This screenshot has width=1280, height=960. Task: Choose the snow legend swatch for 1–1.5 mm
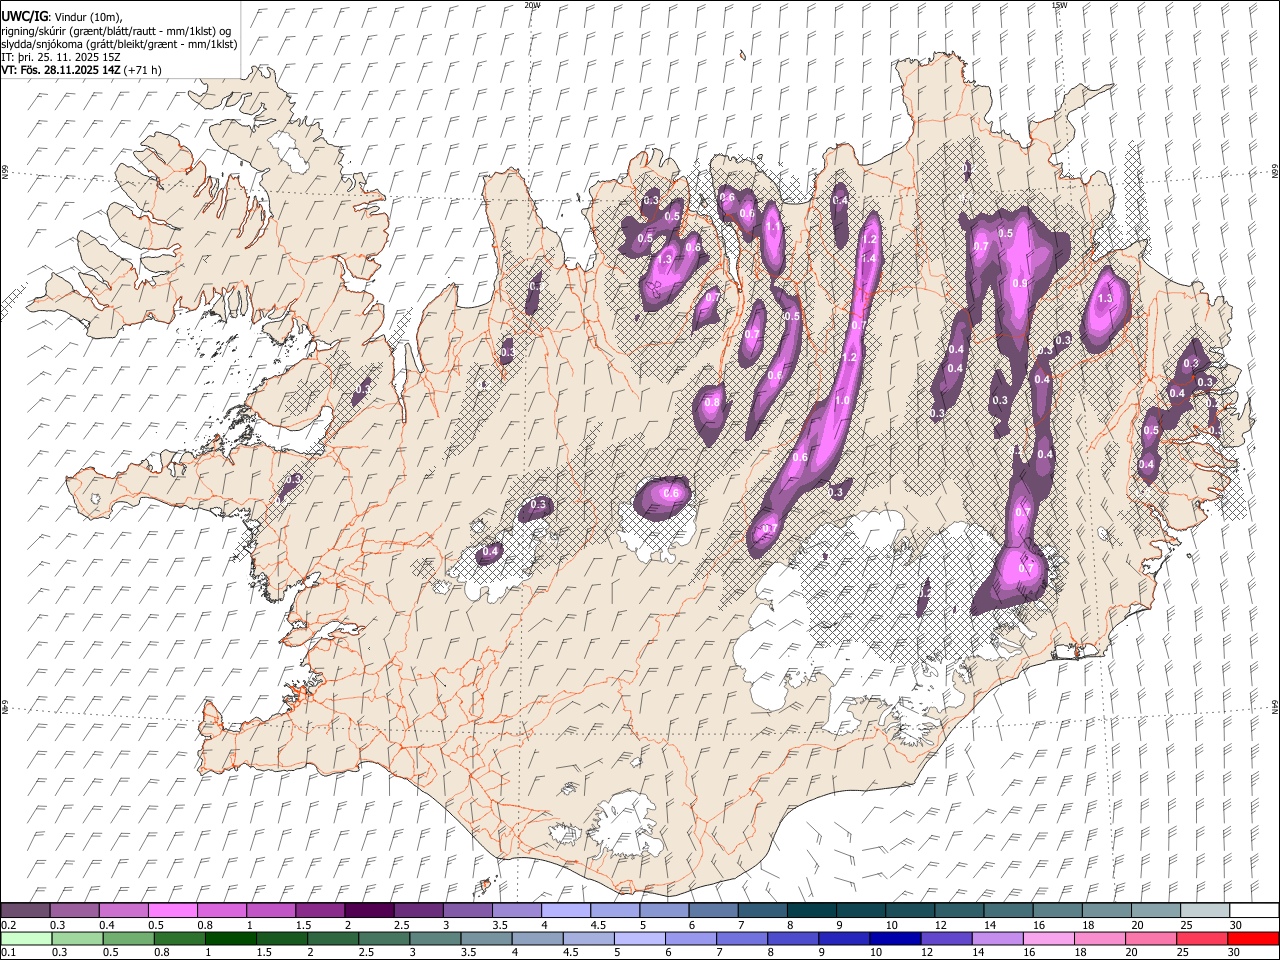[x=270, y=910]
